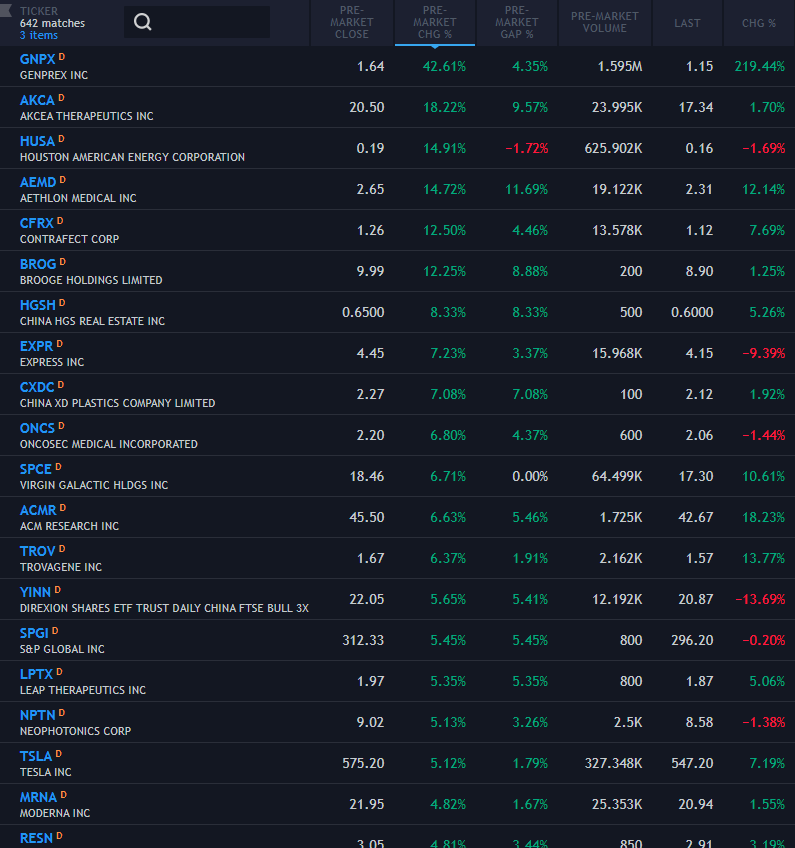Viewport: 795px width, 848px height.
Task: Open HUSA ticker link
Action: click(x=37, y=142)
